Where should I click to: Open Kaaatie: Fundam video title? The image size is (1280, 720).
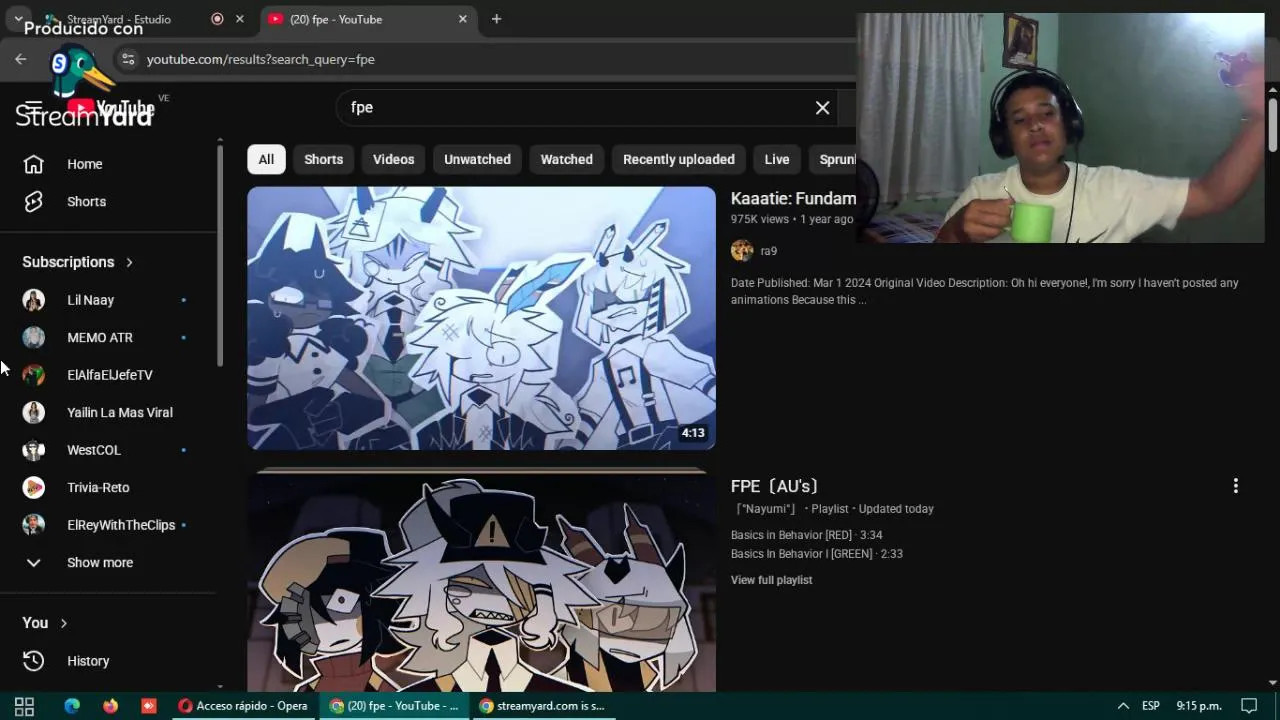coord(793,199)
